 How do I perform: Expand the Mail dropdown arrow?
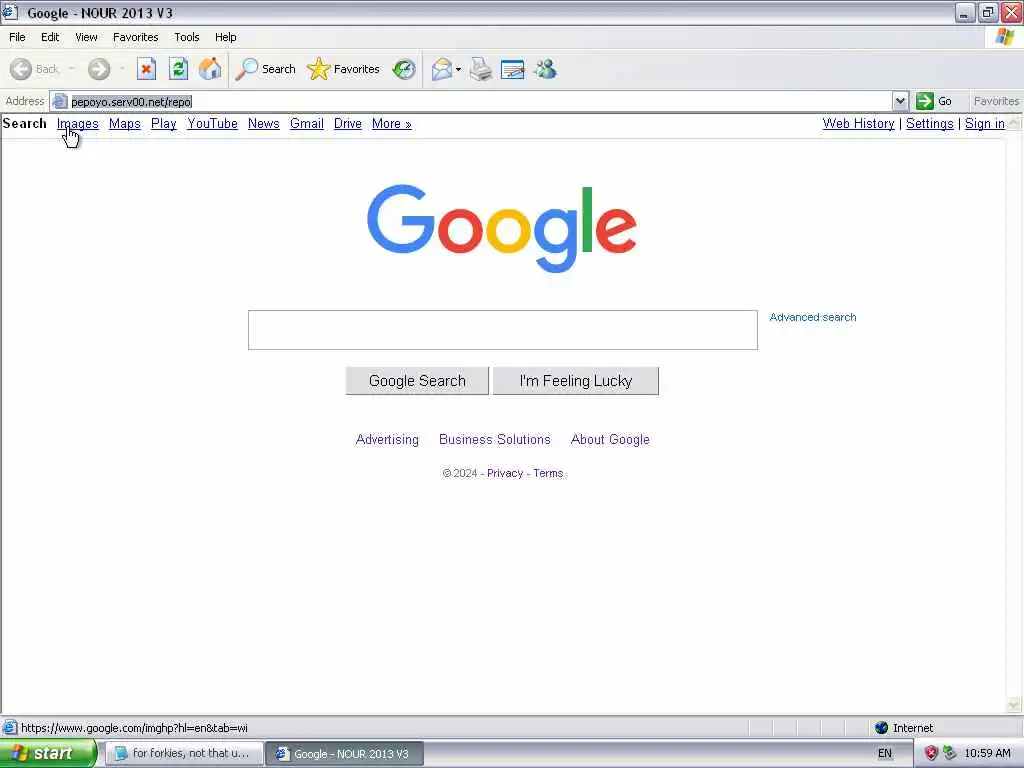[x=458, y=69]
